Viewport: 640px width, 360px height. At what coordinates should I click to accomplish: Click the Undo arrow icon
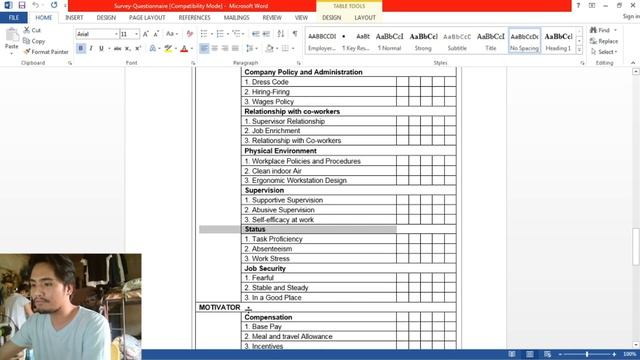[x=36, y=5]
